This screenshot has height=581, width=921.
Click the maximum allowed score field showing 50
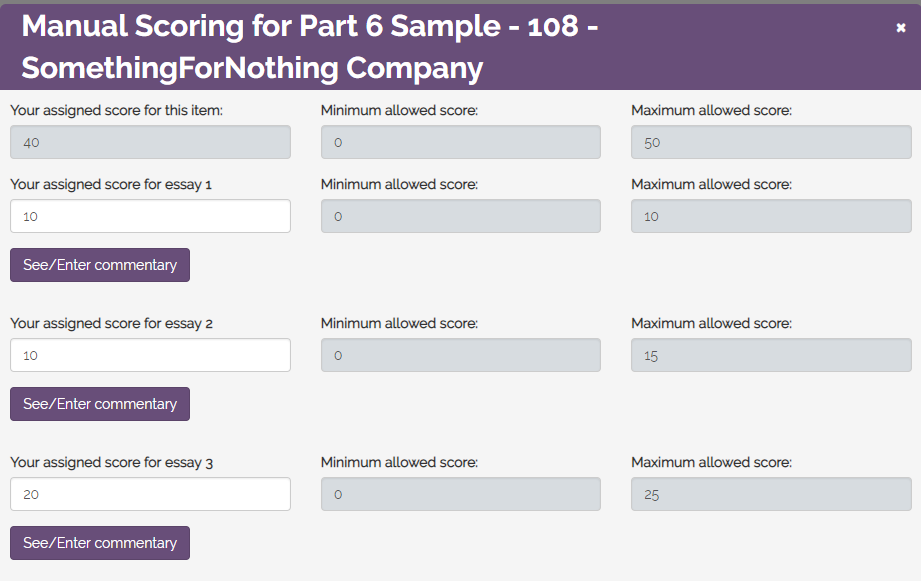tap(770, 141)
